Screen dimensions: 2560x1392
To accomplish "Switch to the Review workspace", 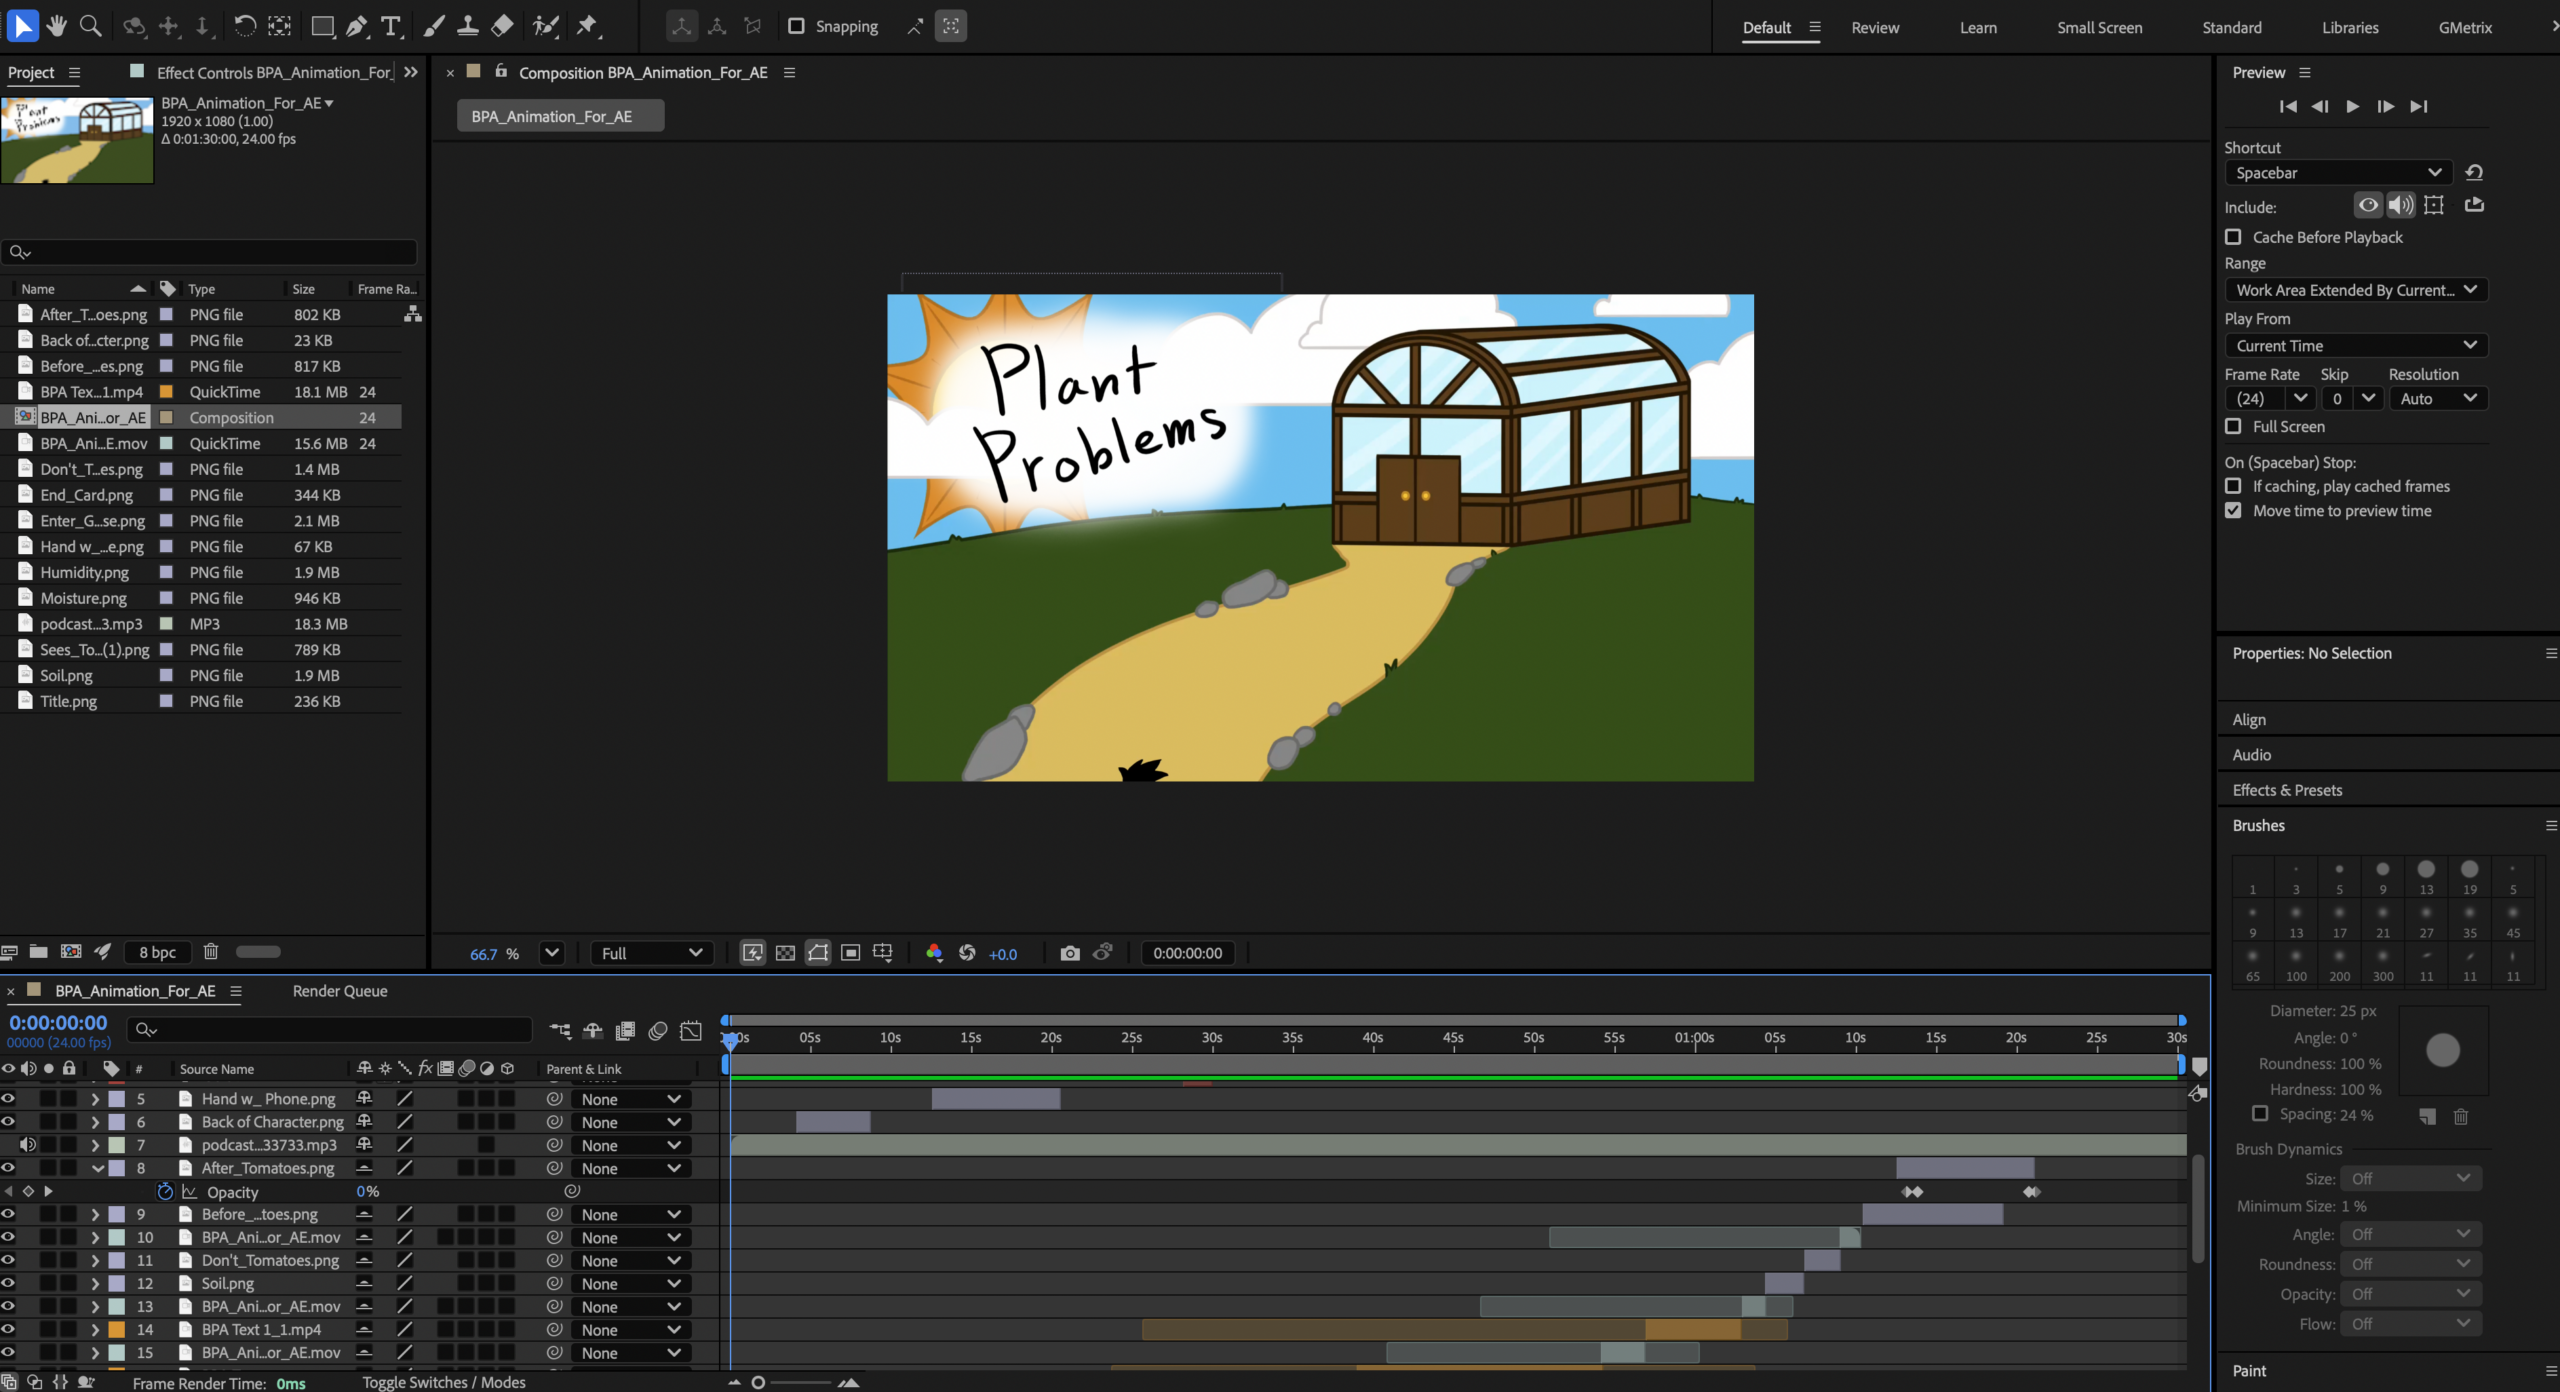I will pos(1874,28).
